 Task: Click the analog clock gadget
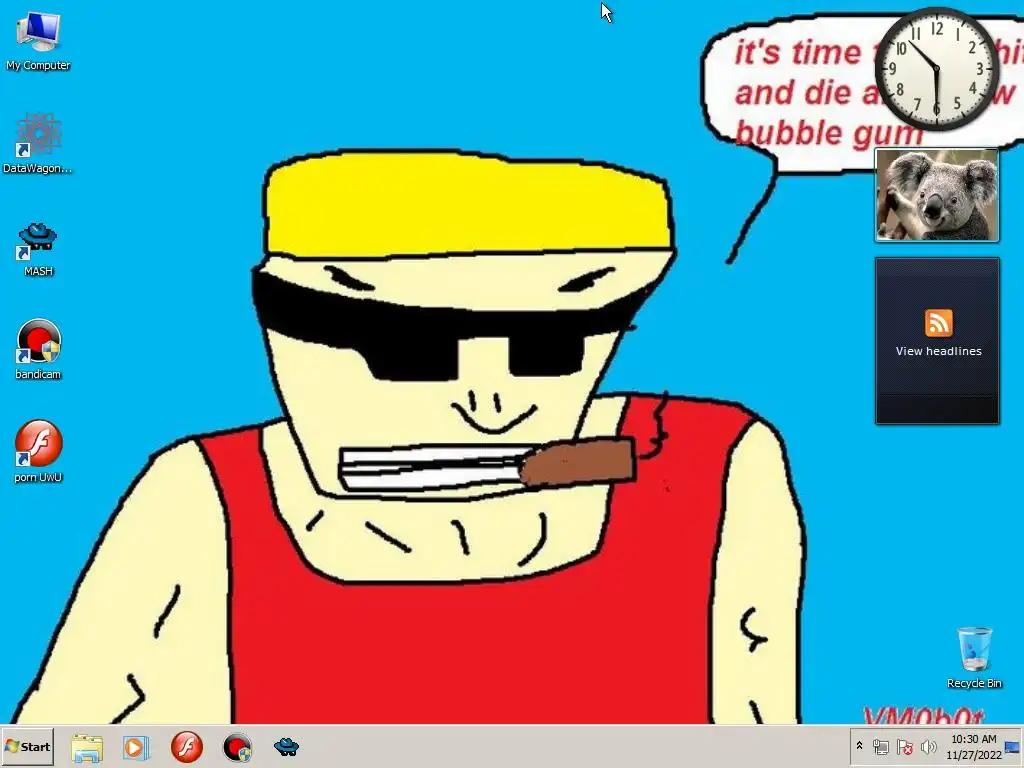[936, 69]
